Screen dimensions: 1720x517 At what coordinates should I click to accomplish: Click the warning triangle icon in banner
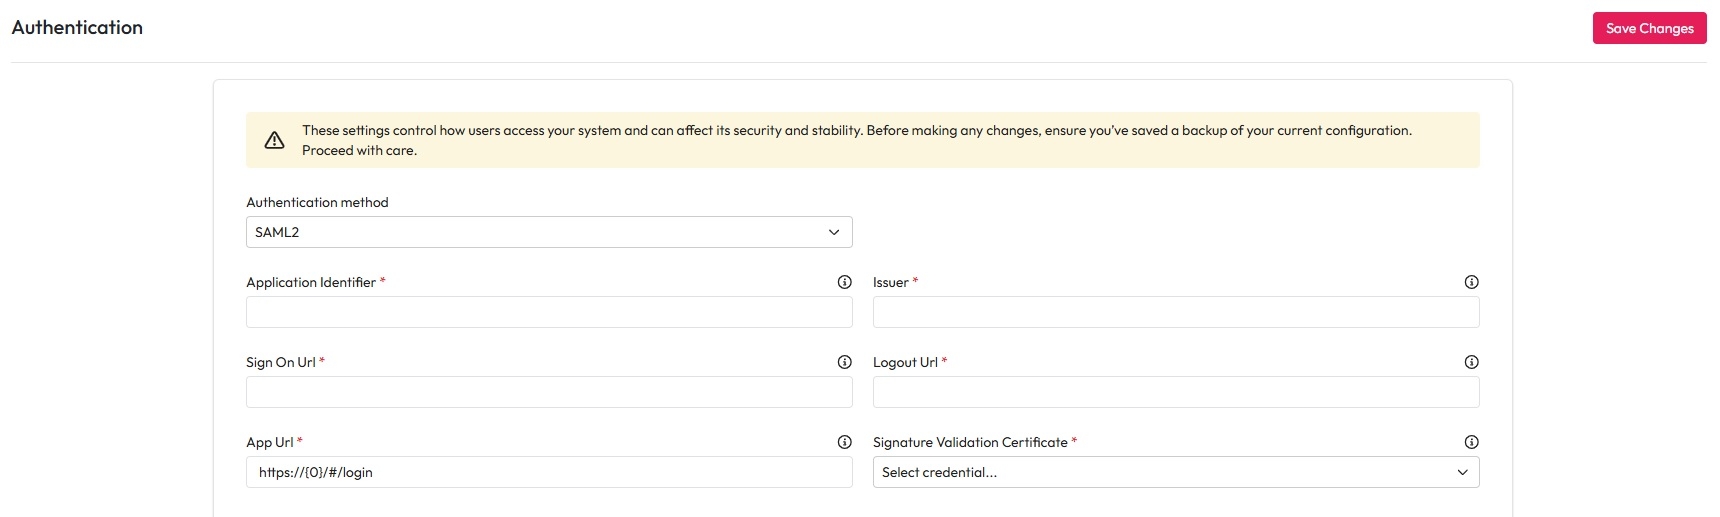tap(274, 141)
